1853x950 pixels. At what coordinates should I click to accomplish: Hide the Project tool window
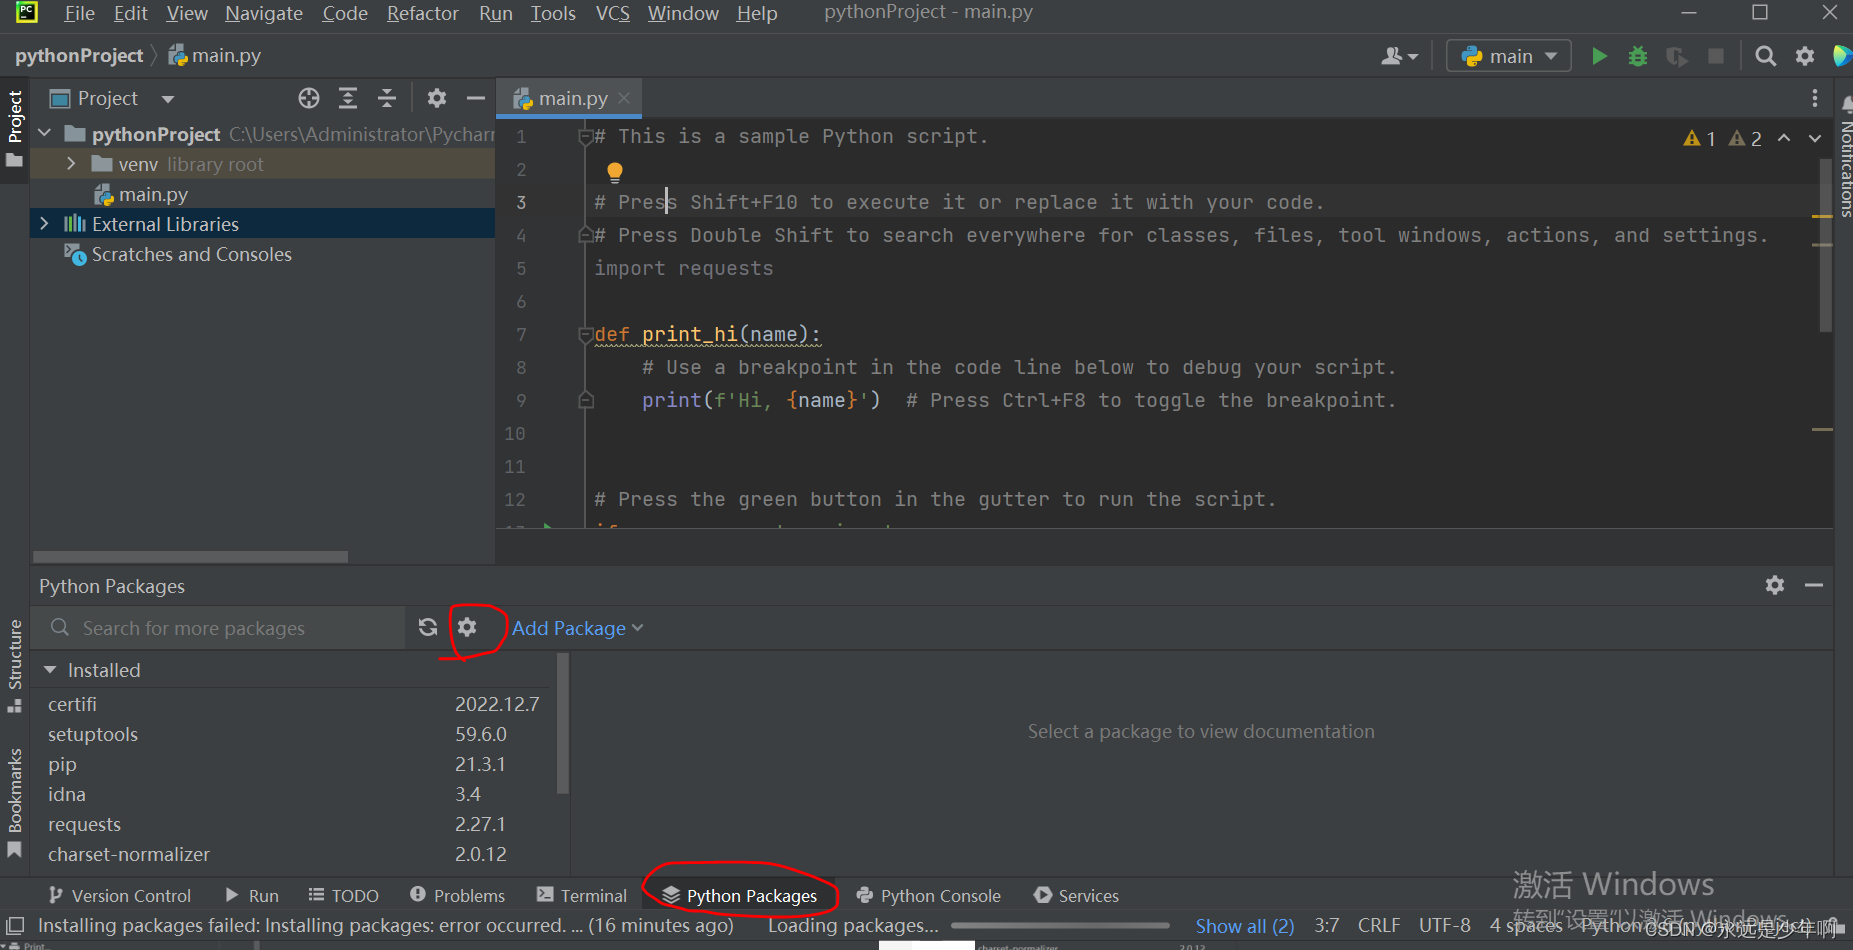476,98
